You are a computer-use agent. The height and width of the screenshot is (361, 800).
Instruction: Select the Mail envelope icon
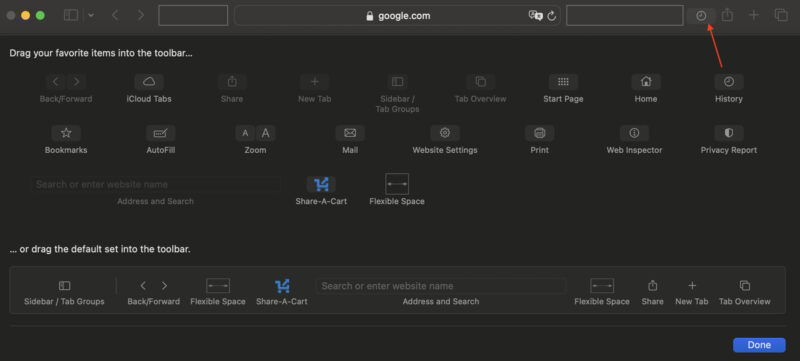[x=350, y=133]
